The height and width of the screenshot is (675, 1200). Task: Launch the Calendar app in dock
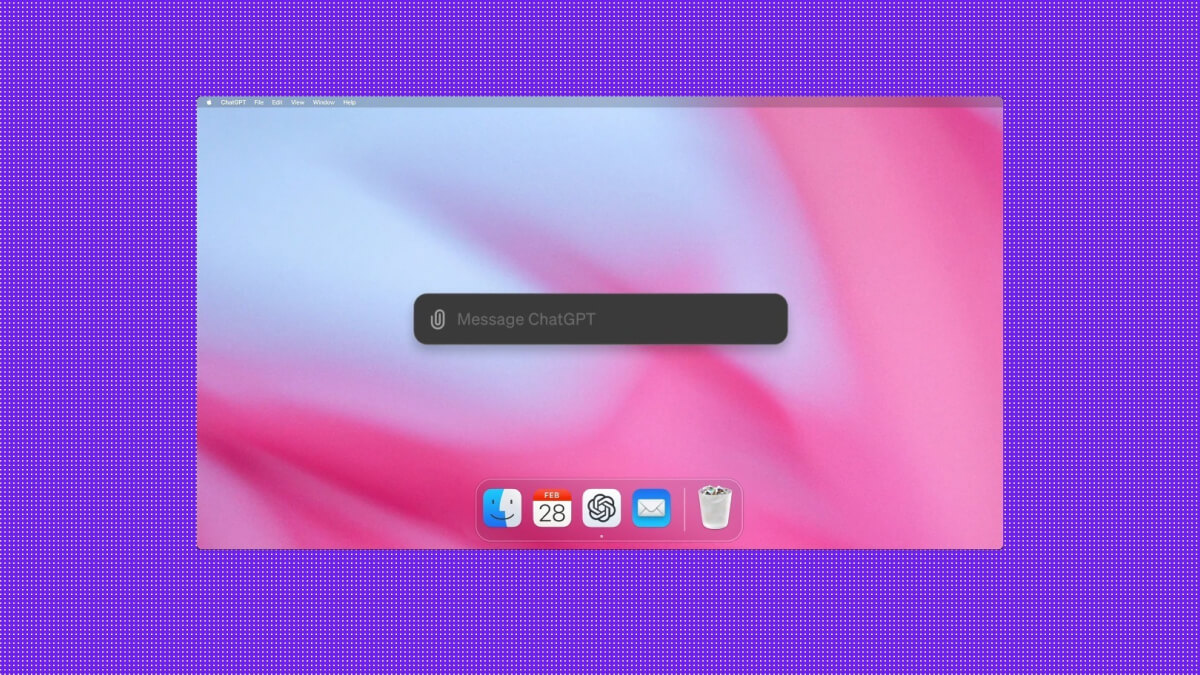tap(552, 509)
